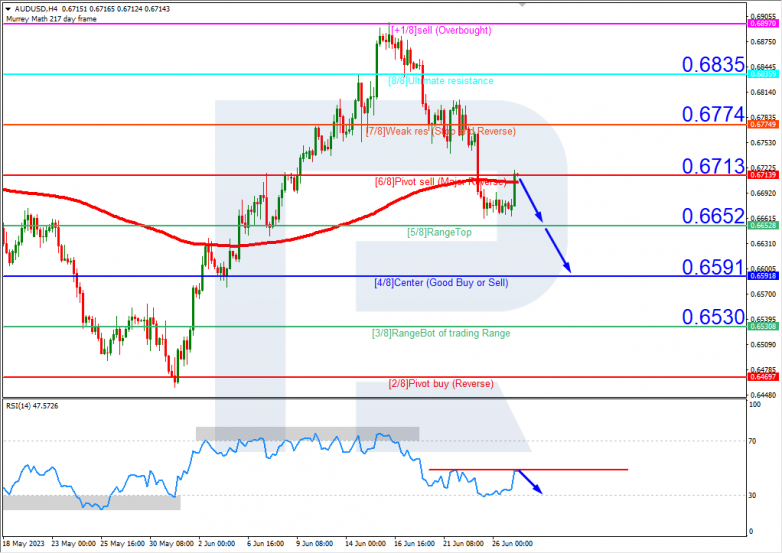The width and height of the screenshot is (782, 553).
Task: Select the large 0.6652 price label
Action: [713, 216]
